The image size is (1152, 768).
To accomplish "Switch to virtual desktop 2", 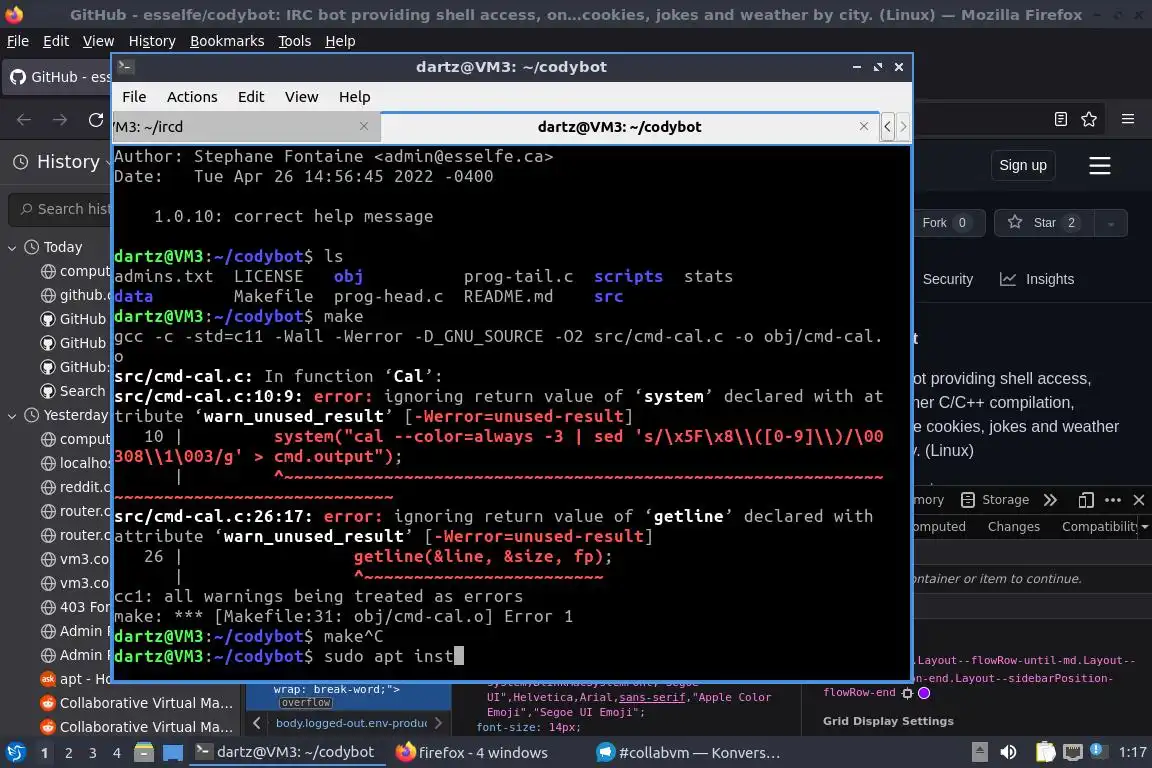I will point(68,753).
